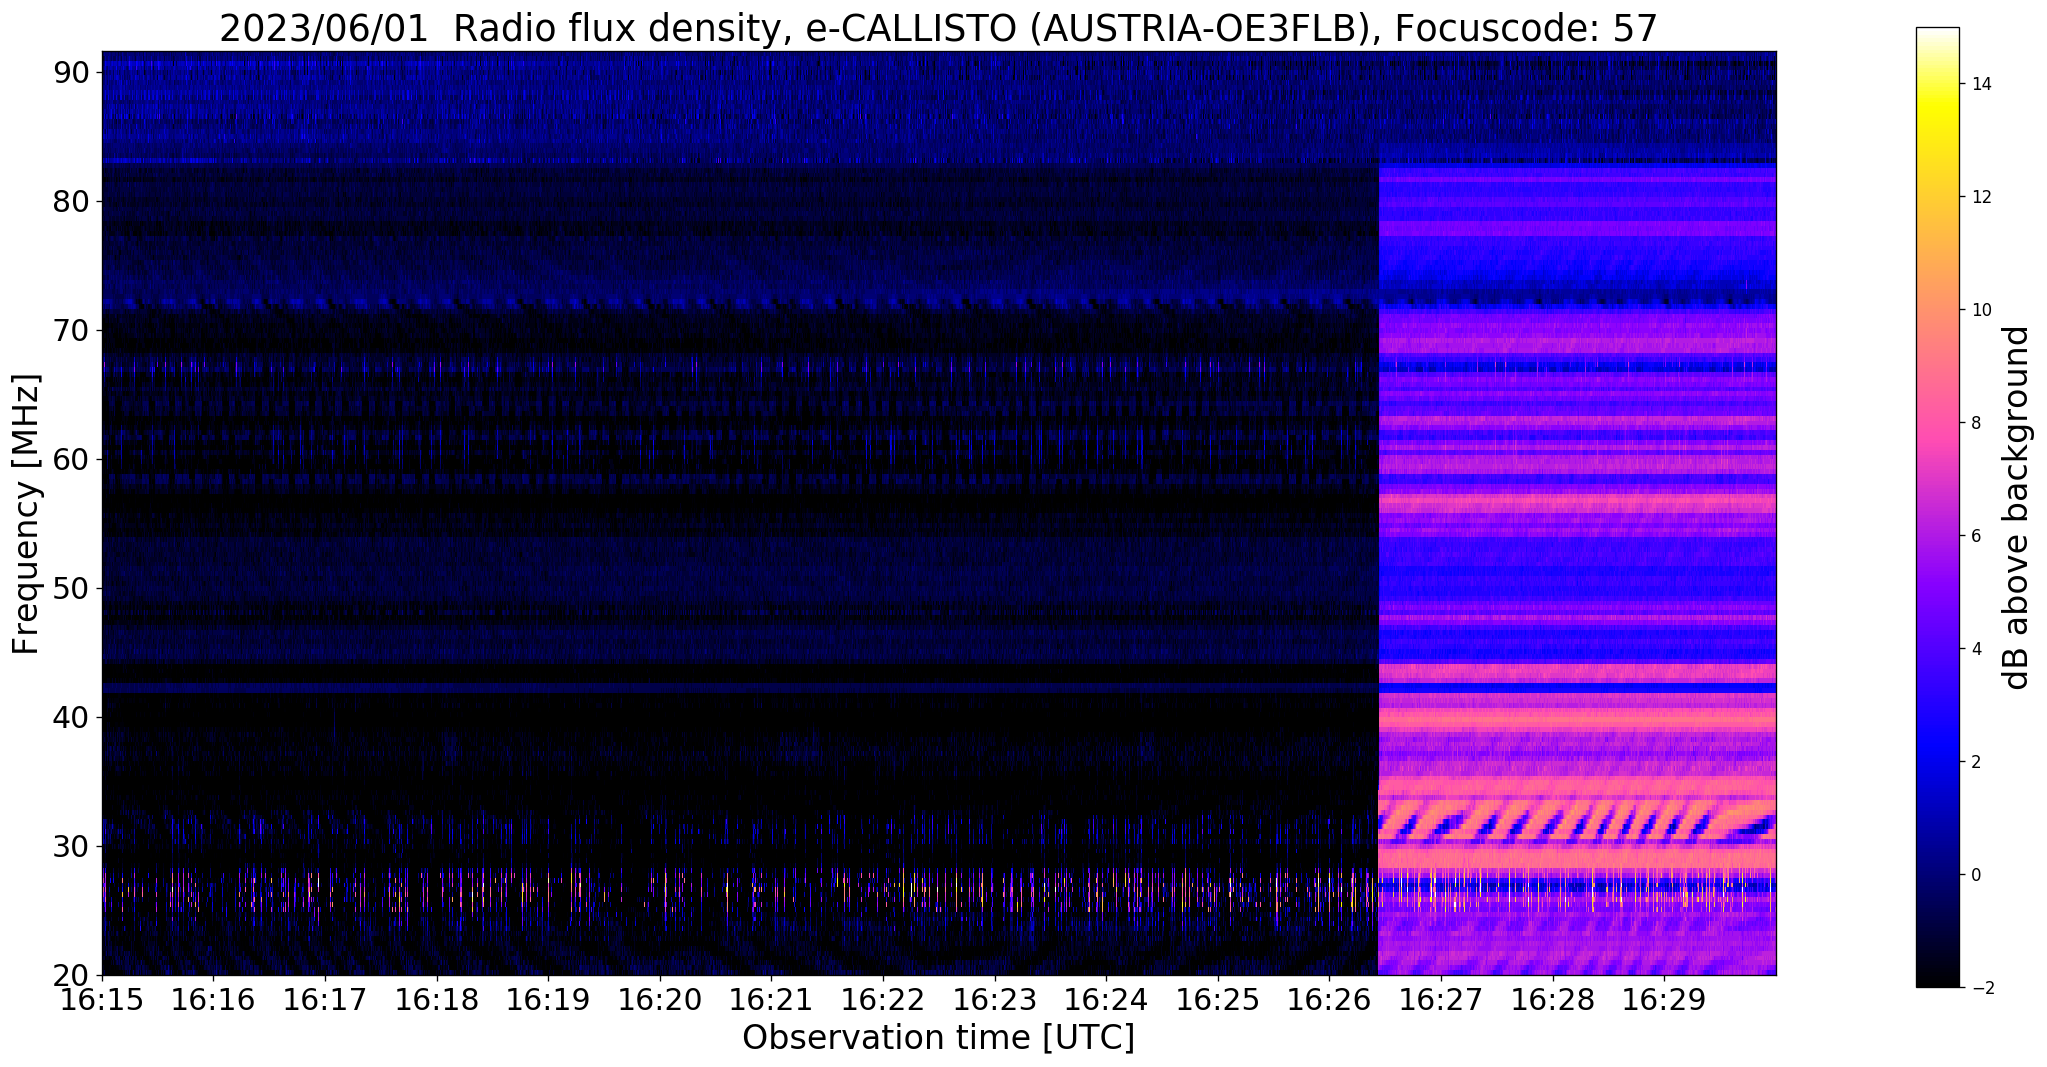Click the 60 MHz frequency tick label
2047x1067 pixels.
pyautogui.click(x=71, y=460)
